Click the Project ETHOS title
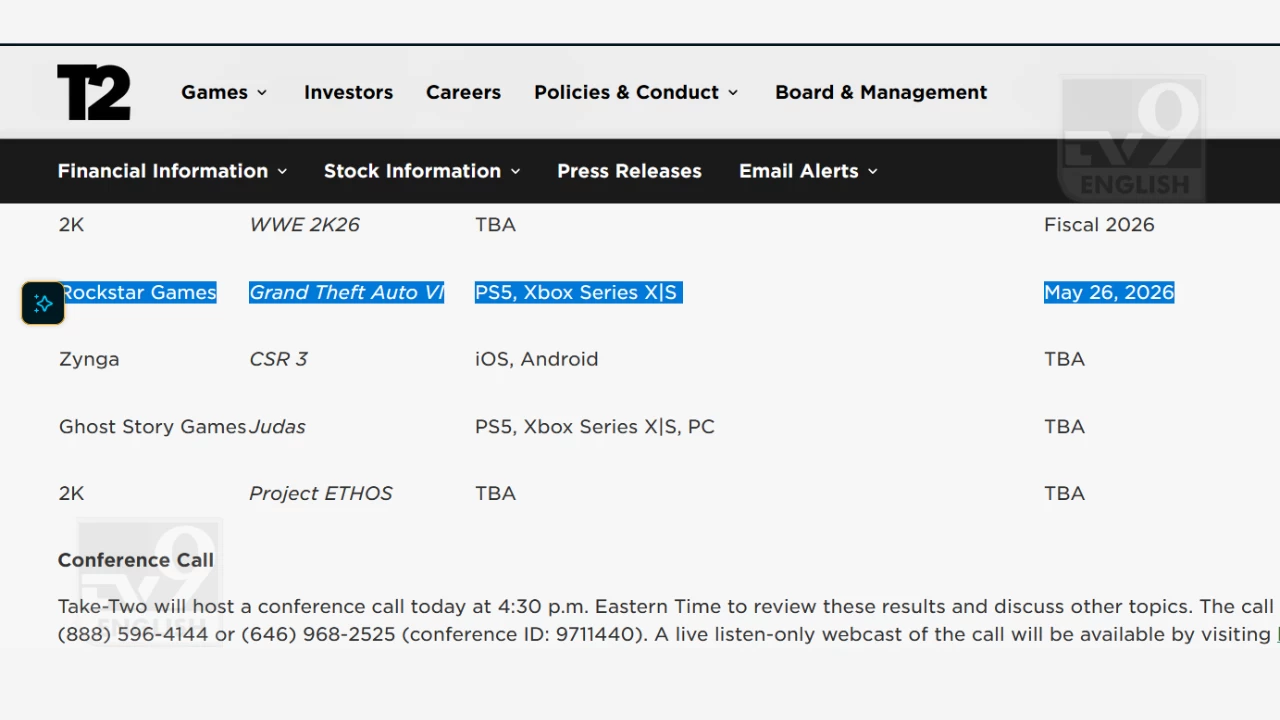1280x720 pixels. pos(320,493)
